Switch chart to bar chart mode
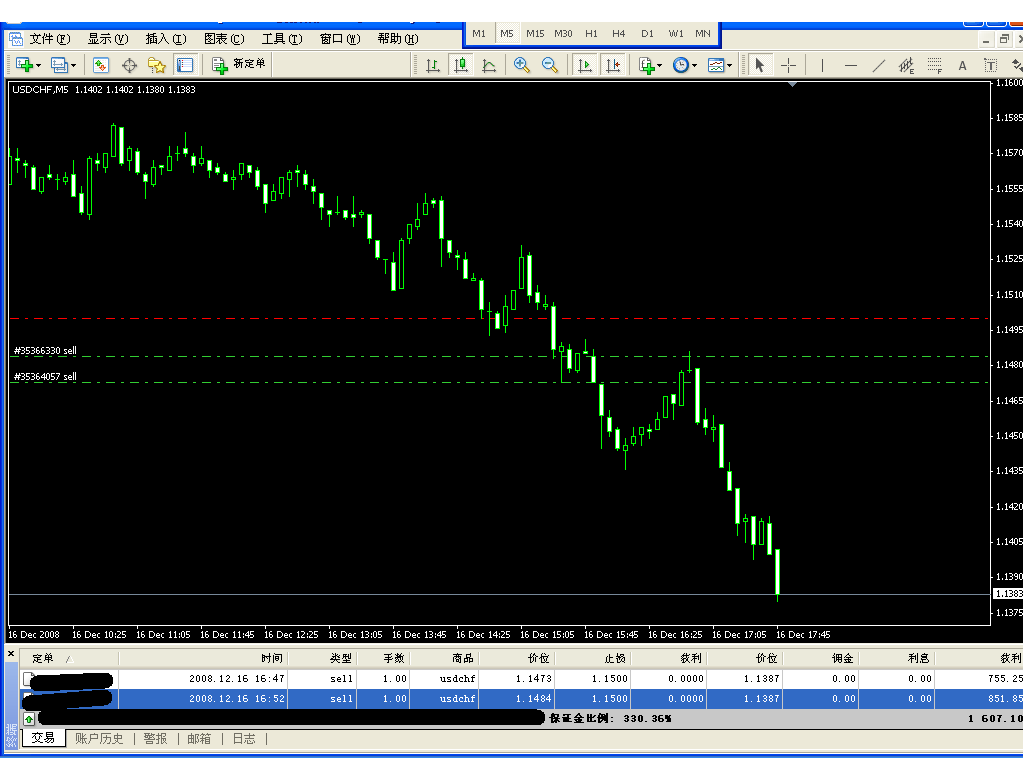1036x758 pixels. (433, 65)
